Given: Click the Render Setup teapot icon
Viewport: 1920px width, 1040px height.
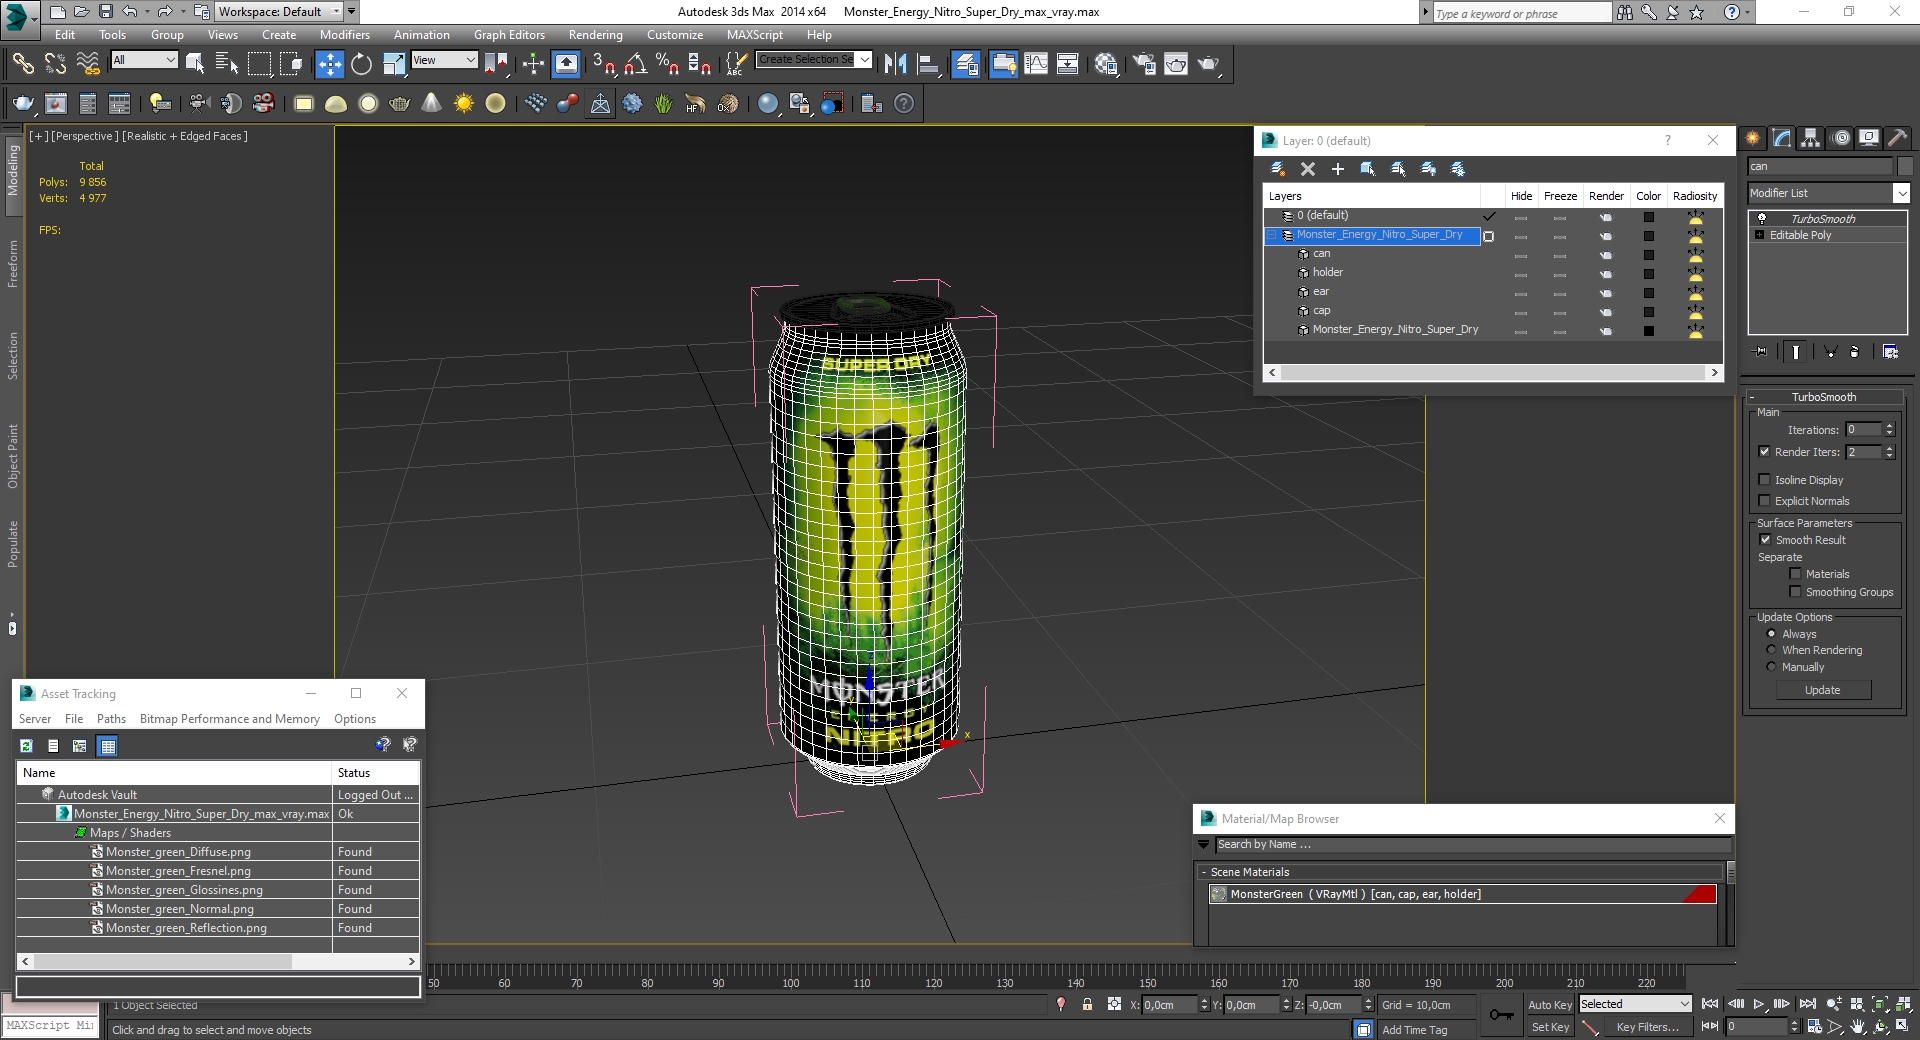Looking at the screenshot, I should pyautogui.click(x=1144, y=64).
